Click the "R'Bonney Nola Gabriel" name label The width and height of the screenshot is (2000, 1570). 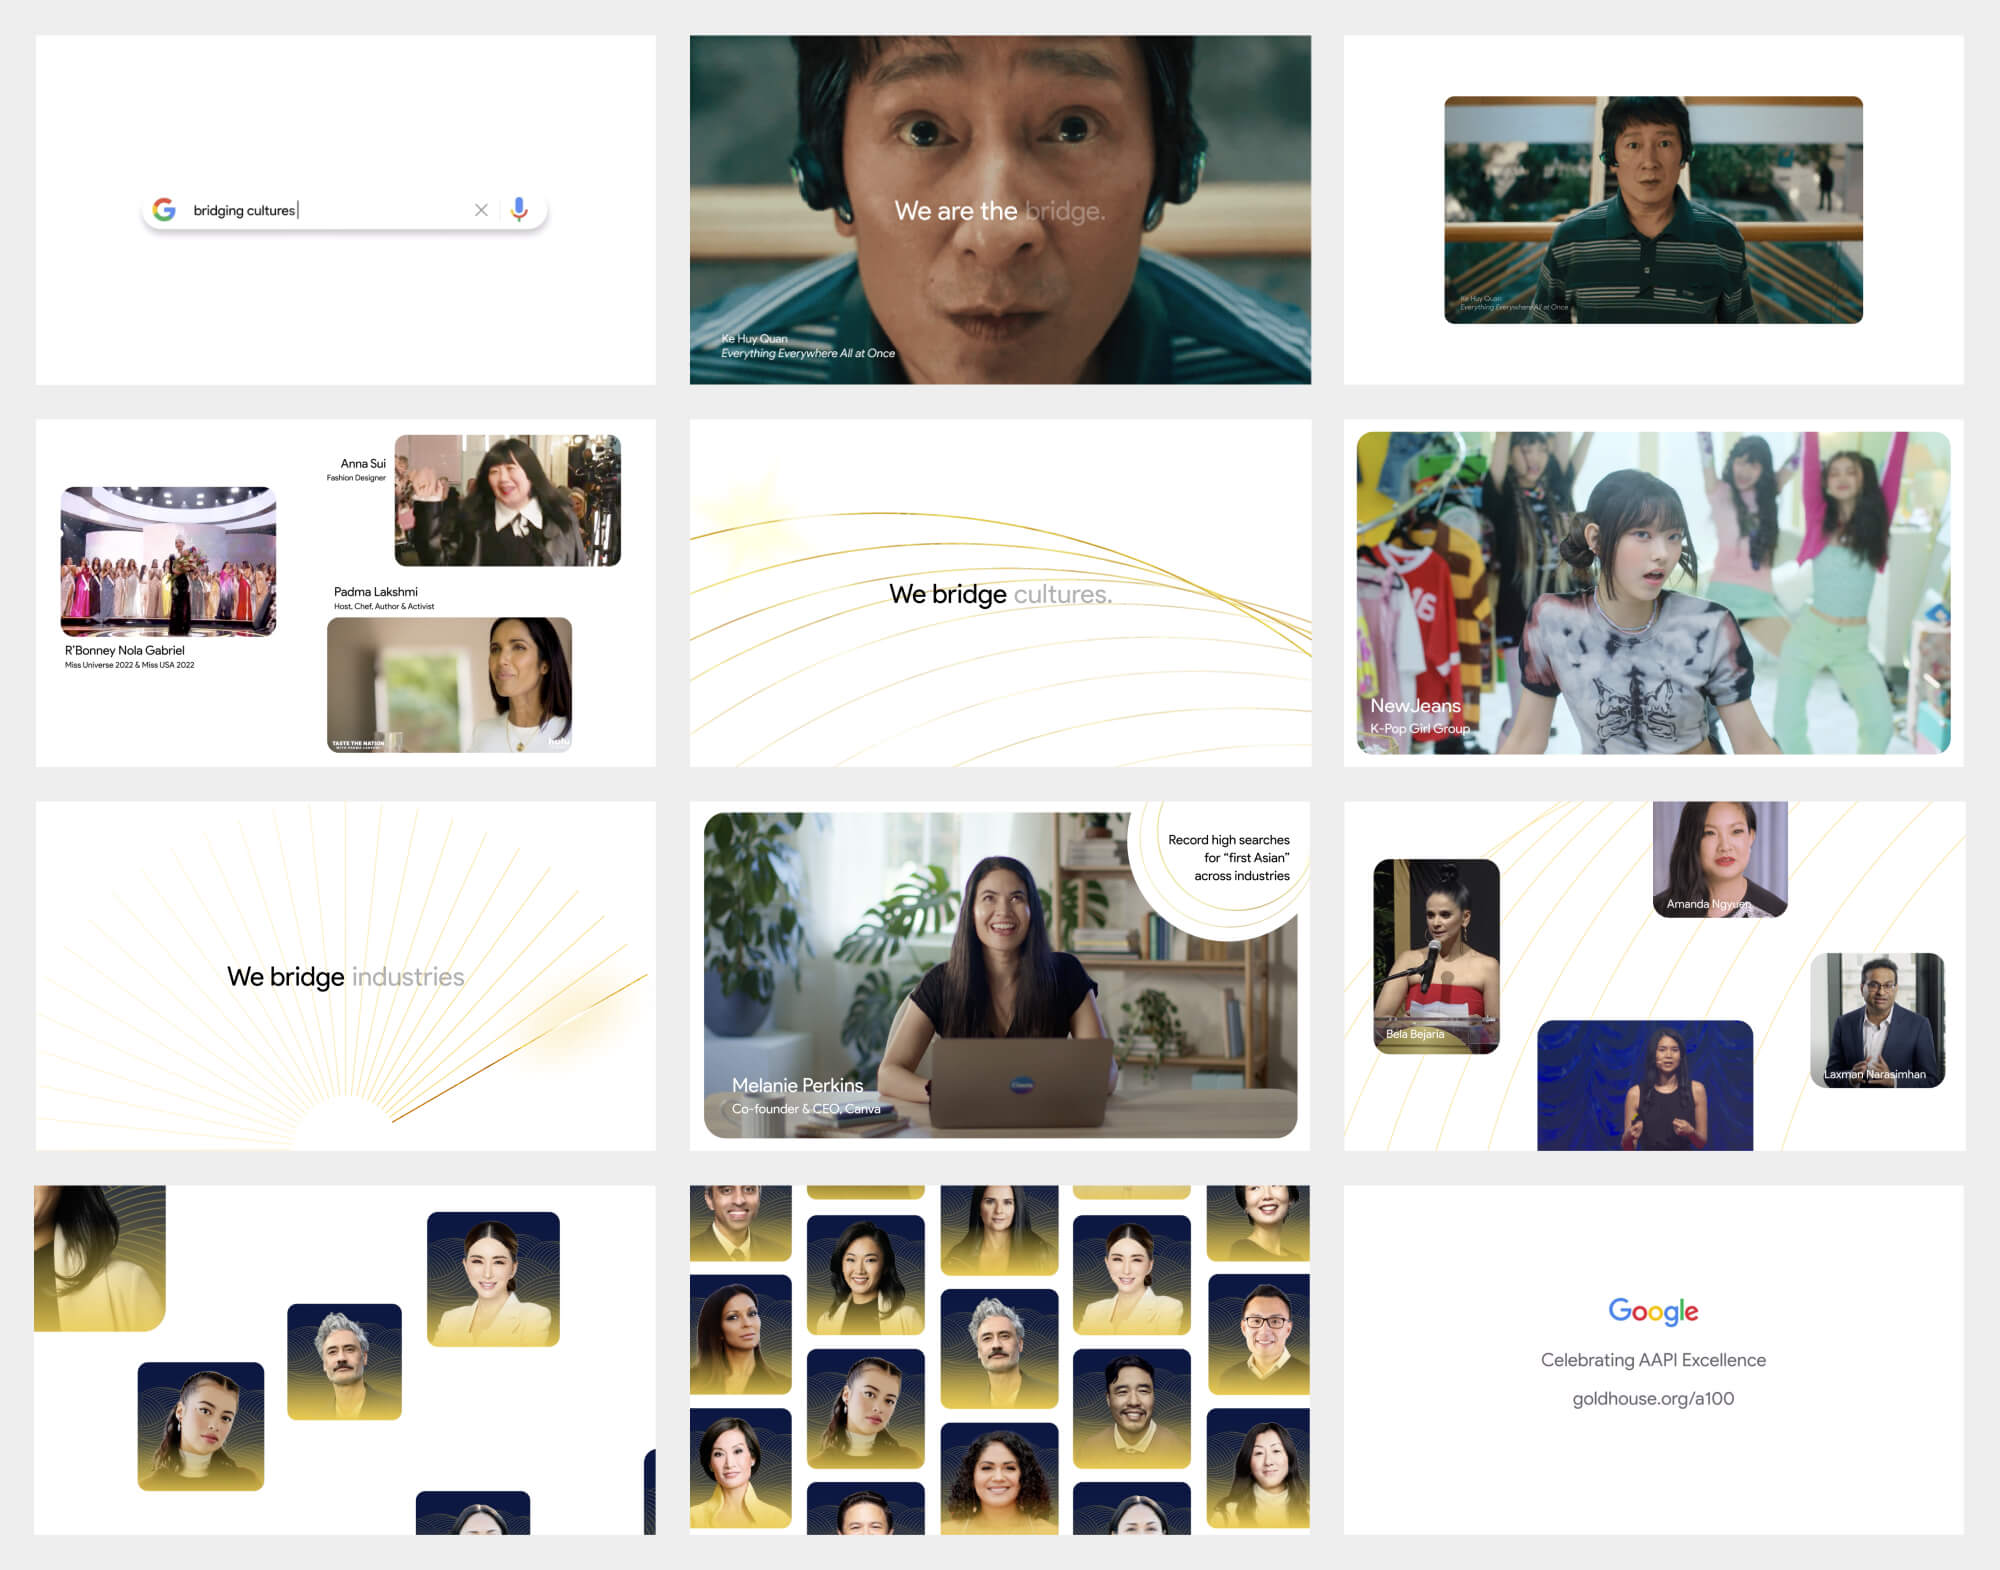pos(125,650)
